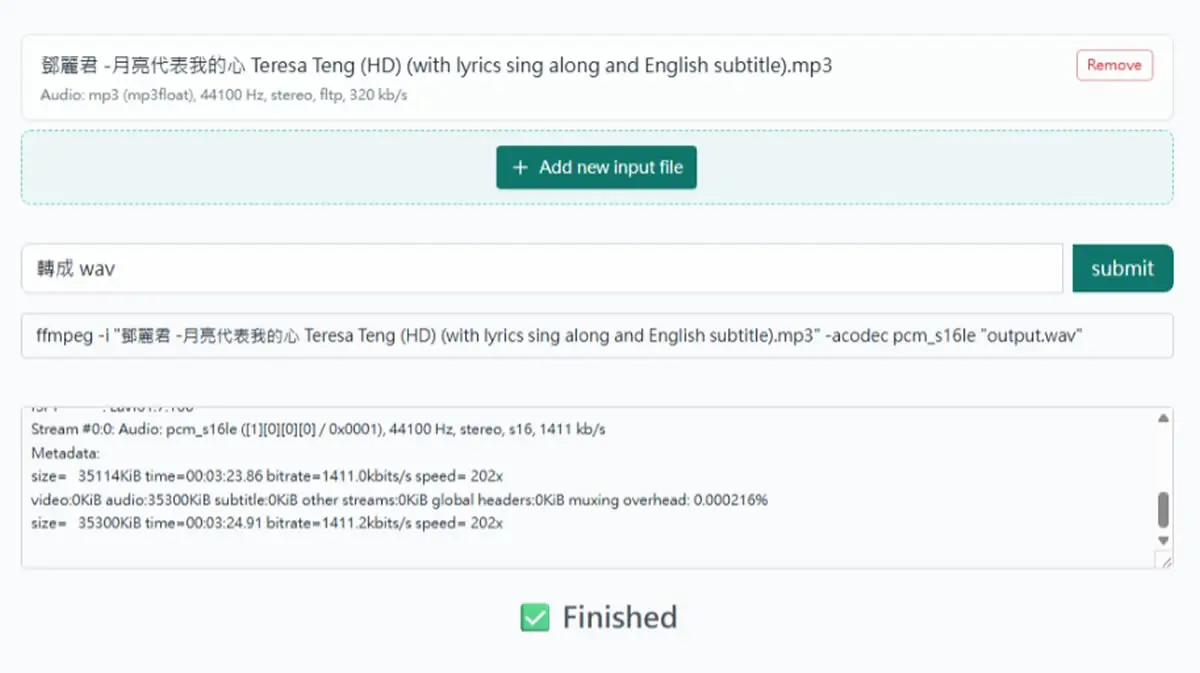The height and width of the screenshot is (673, 1200).
Task: Click the final size= 35300KiB log line
Action: (x=267, y=523)
